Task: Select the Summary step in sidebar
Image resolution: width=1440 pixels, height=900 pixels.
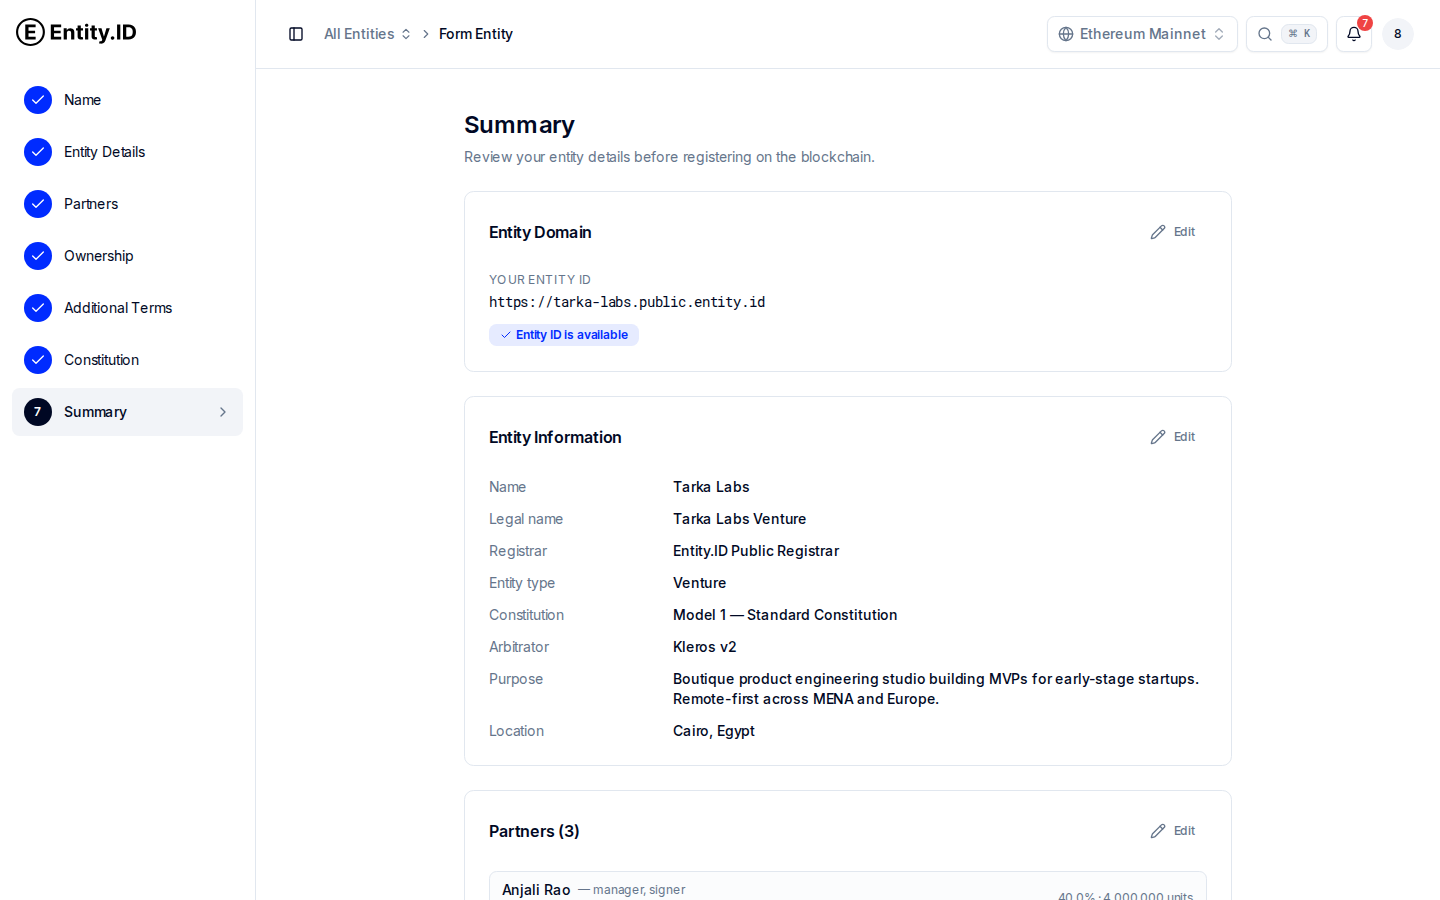Action: tap(127, 412)
